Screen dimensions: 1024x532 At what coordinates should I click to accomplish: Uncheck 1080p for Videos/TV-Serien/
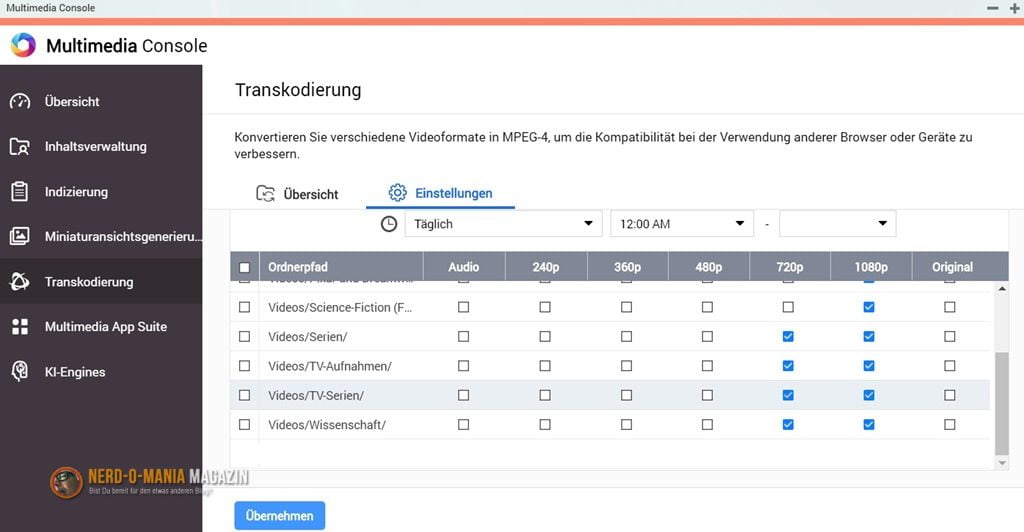pyautogui.click(x=869, y=395)
